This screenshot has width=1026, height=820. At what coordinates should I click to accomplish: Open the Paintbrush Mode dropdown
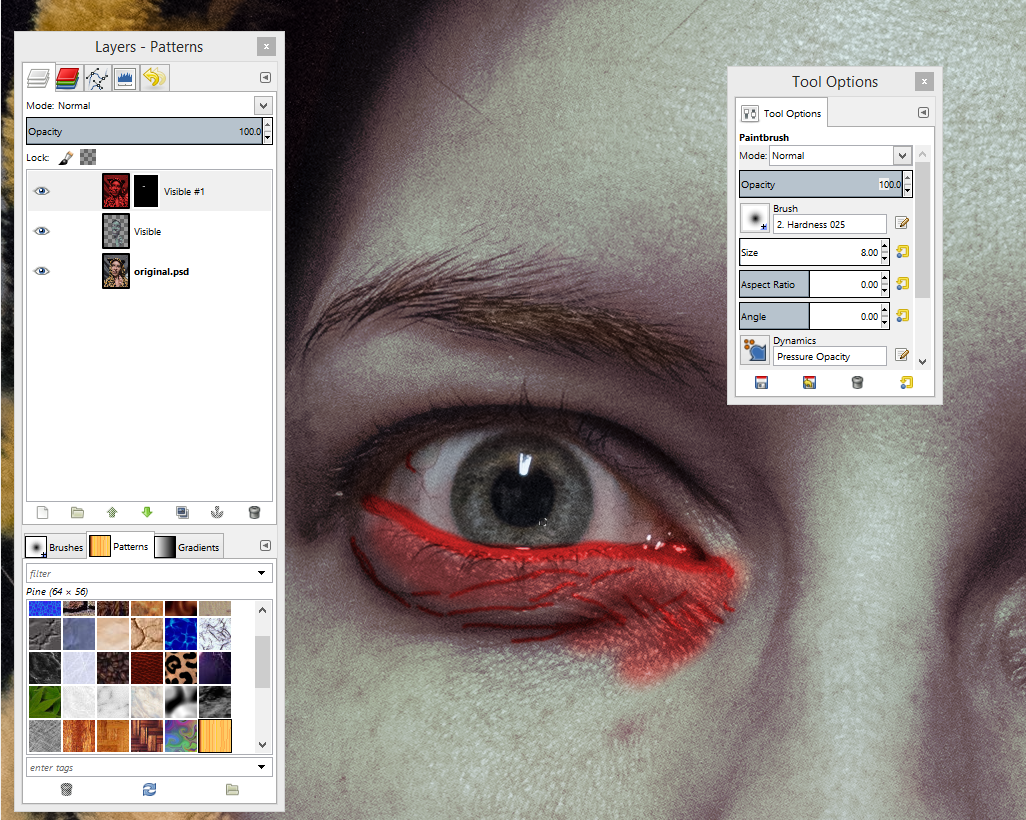901,155
